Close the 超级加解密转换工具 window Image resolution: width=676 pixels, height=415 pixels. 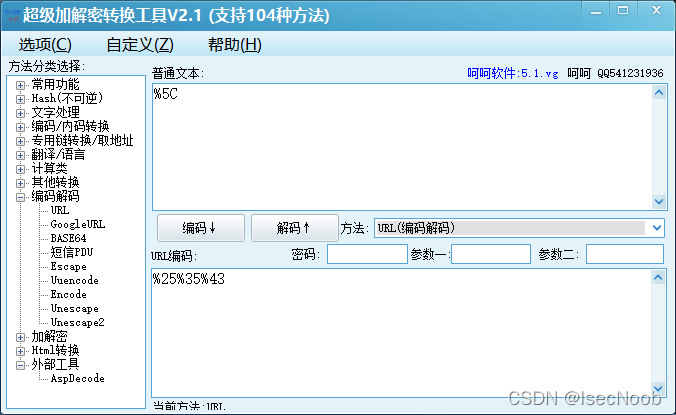coord(656,11)
